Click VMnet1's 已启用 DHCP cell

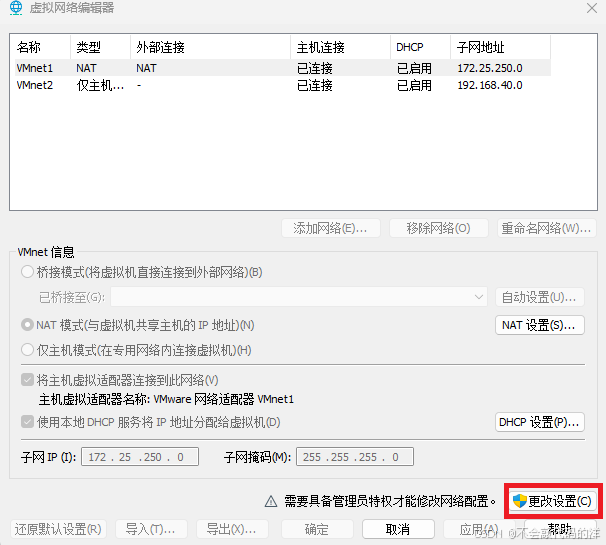coord(414,68)
